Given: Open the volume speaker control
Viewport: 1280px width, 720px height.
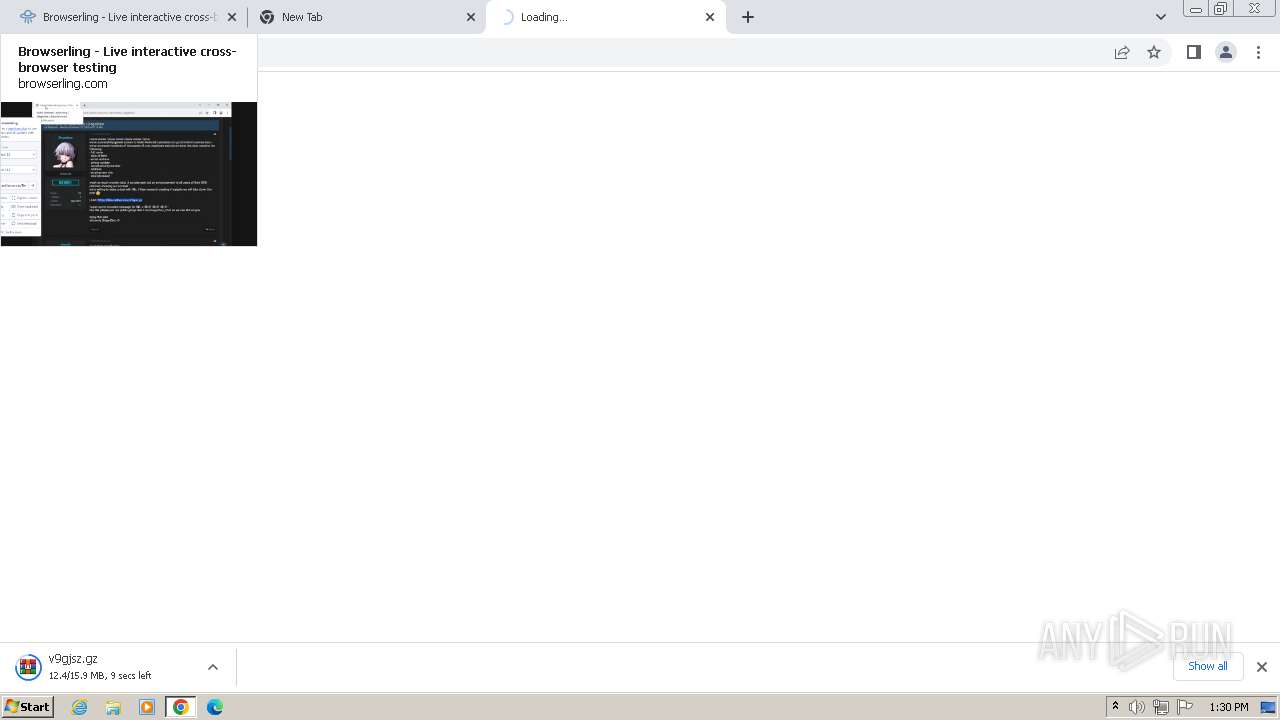Looking at the screenshot, I should (1137, 707).
